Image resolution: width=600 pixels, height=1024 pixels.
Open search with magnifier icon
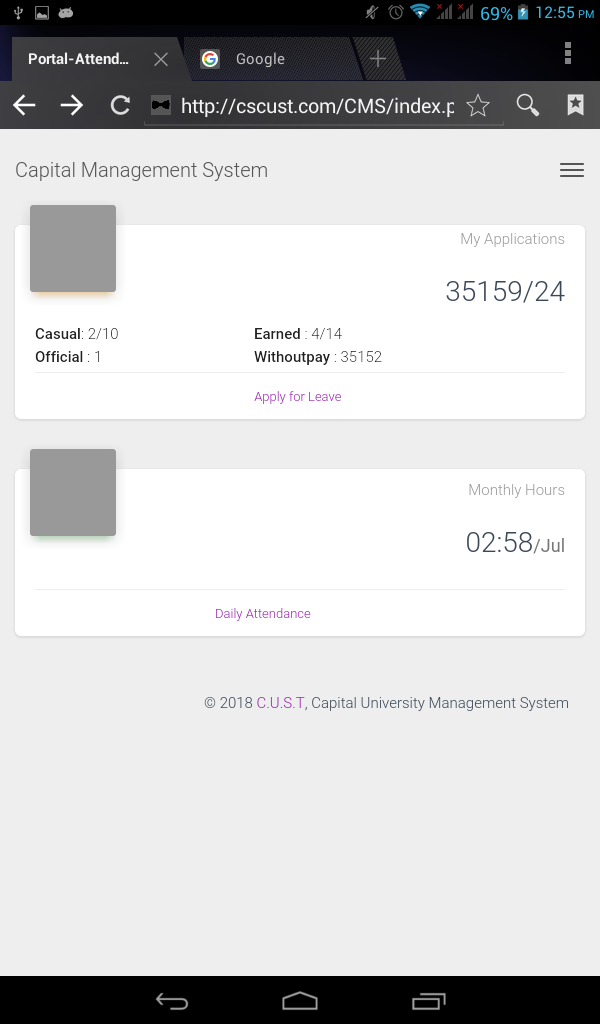click(527, 105)
